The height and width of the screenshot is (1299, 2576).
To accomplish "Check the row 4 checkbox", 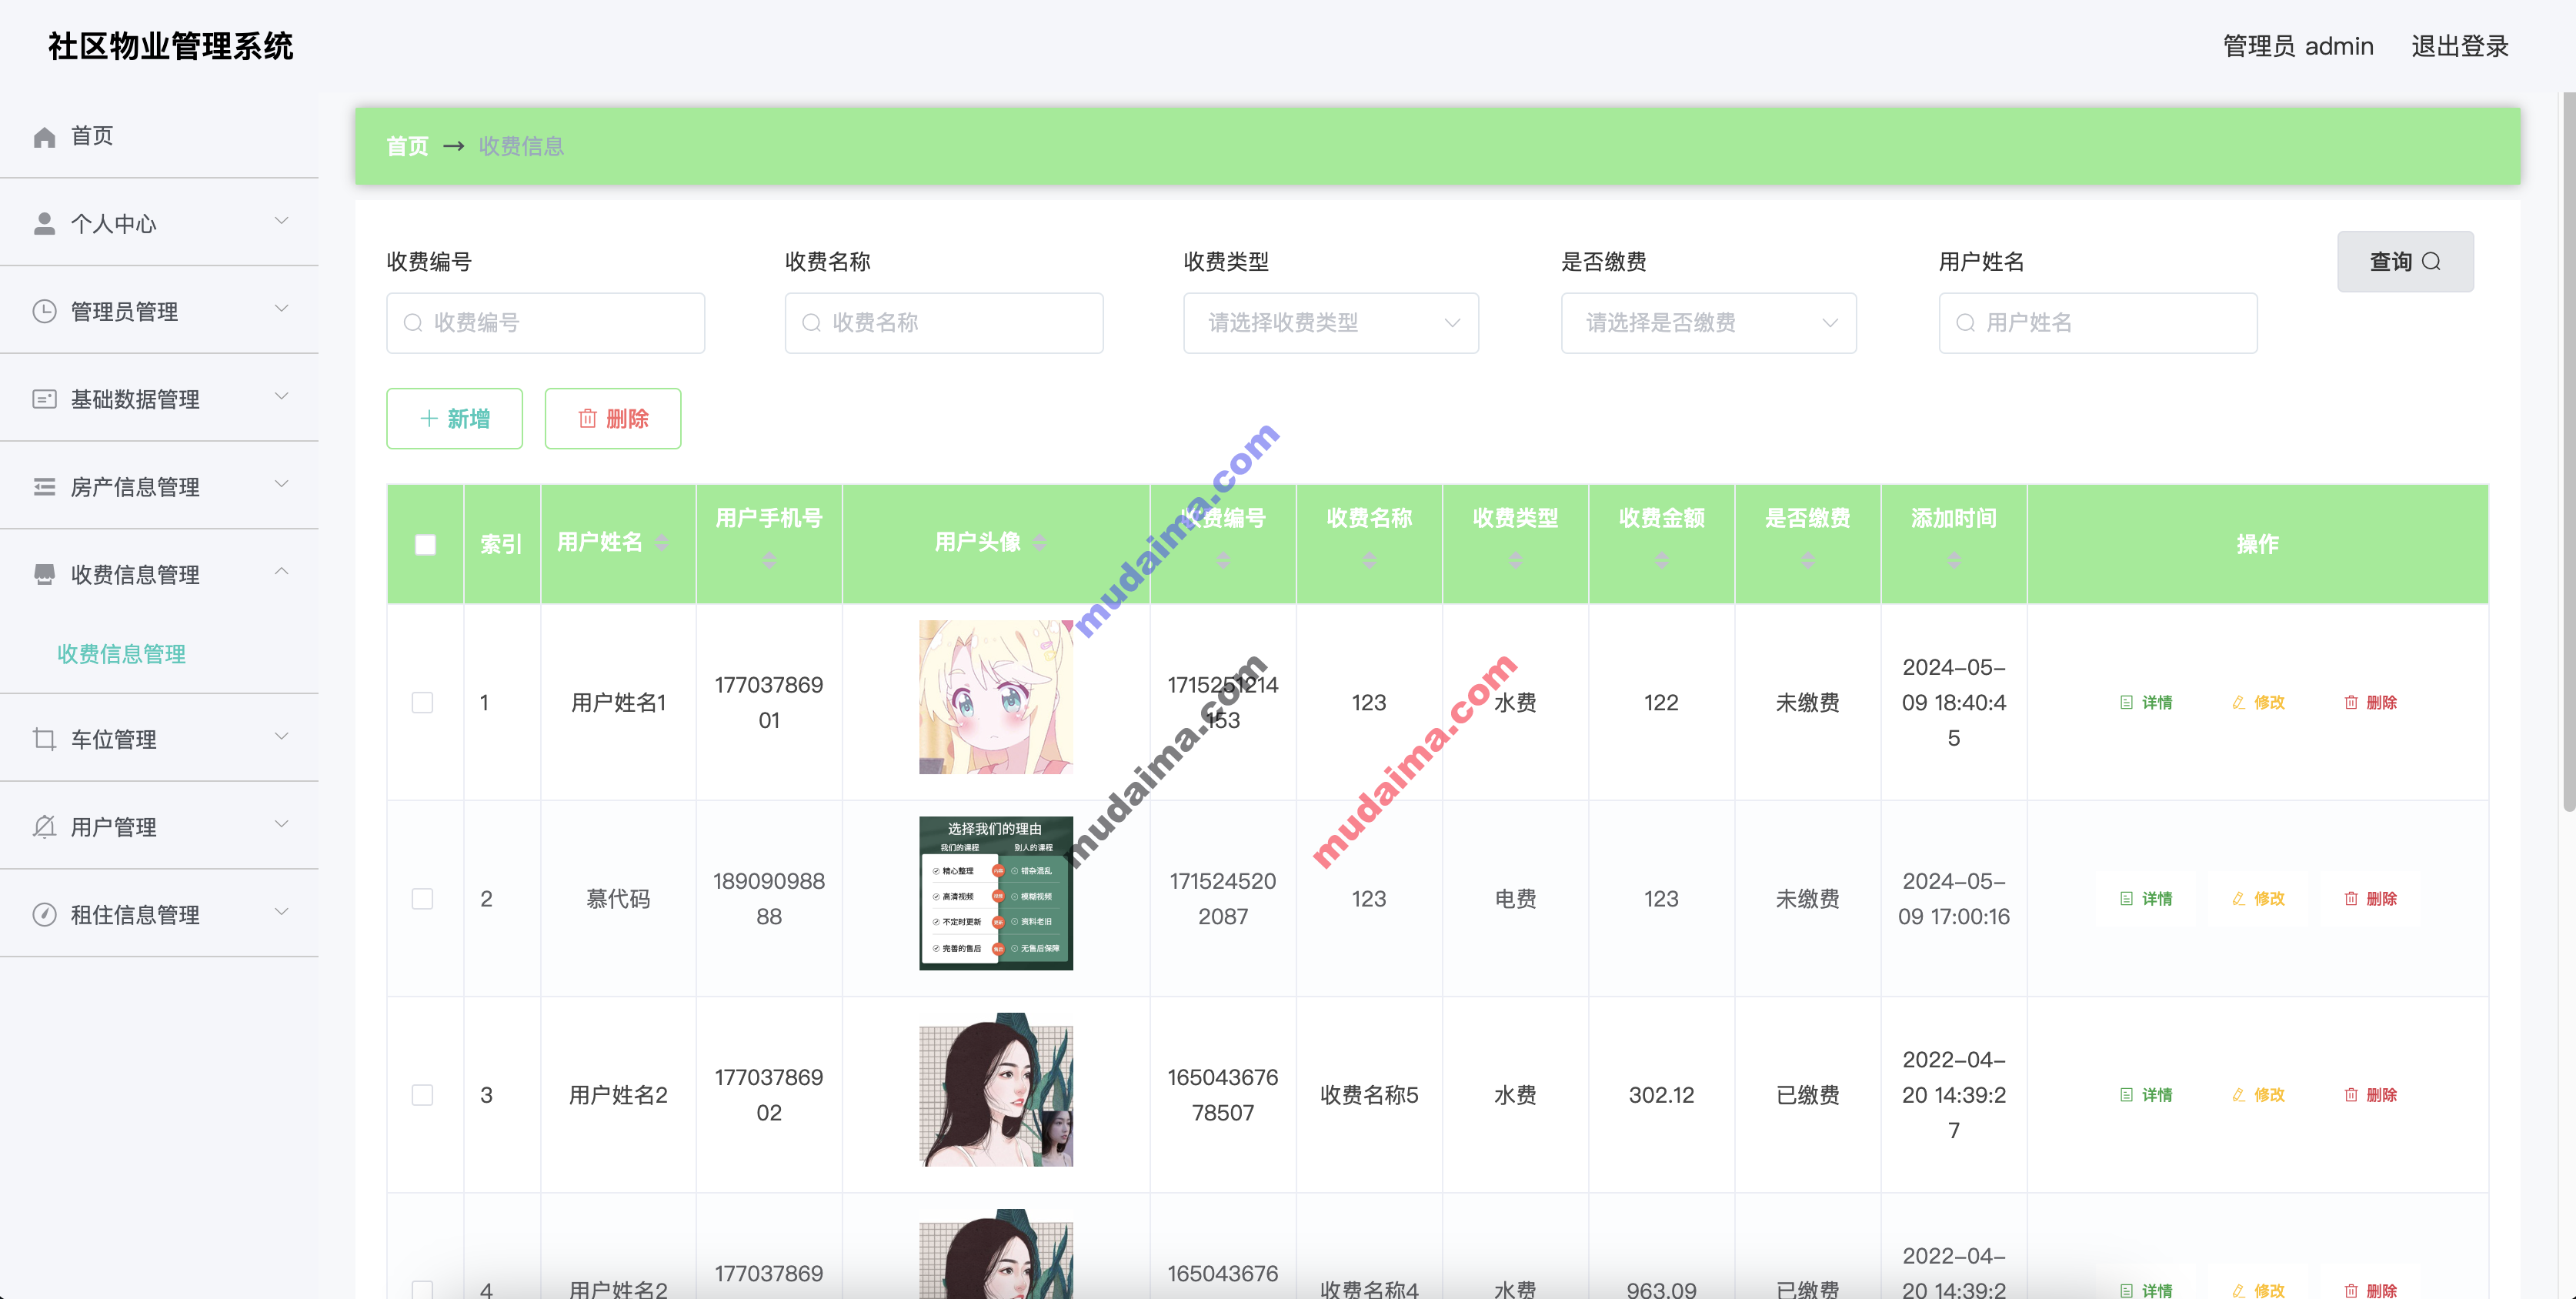I will point(422,1289).
